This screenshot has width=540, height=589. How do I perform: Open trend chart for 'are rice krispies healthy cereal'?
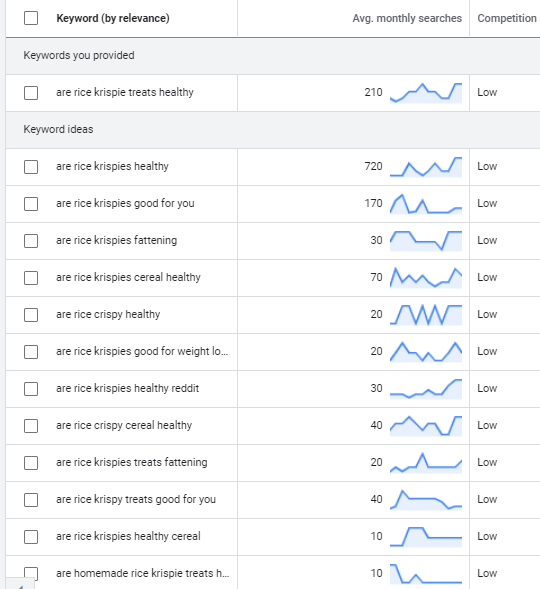tap(426, 537)
